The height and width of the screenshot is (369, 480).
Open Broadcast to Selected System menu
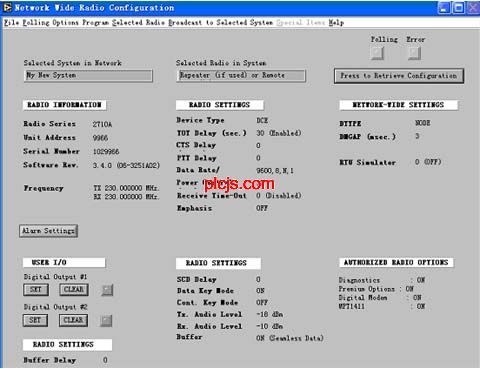pos(220,23)
